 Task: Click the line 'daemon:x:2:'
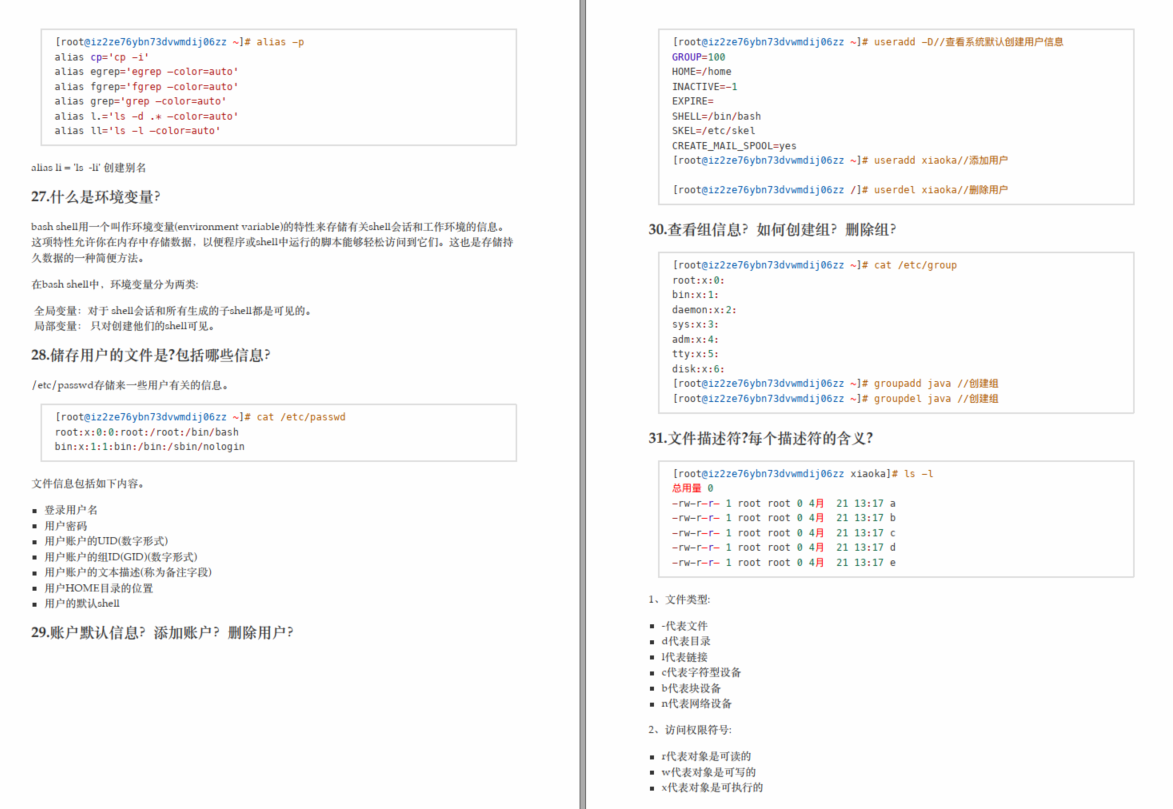[x=704, y=310]
